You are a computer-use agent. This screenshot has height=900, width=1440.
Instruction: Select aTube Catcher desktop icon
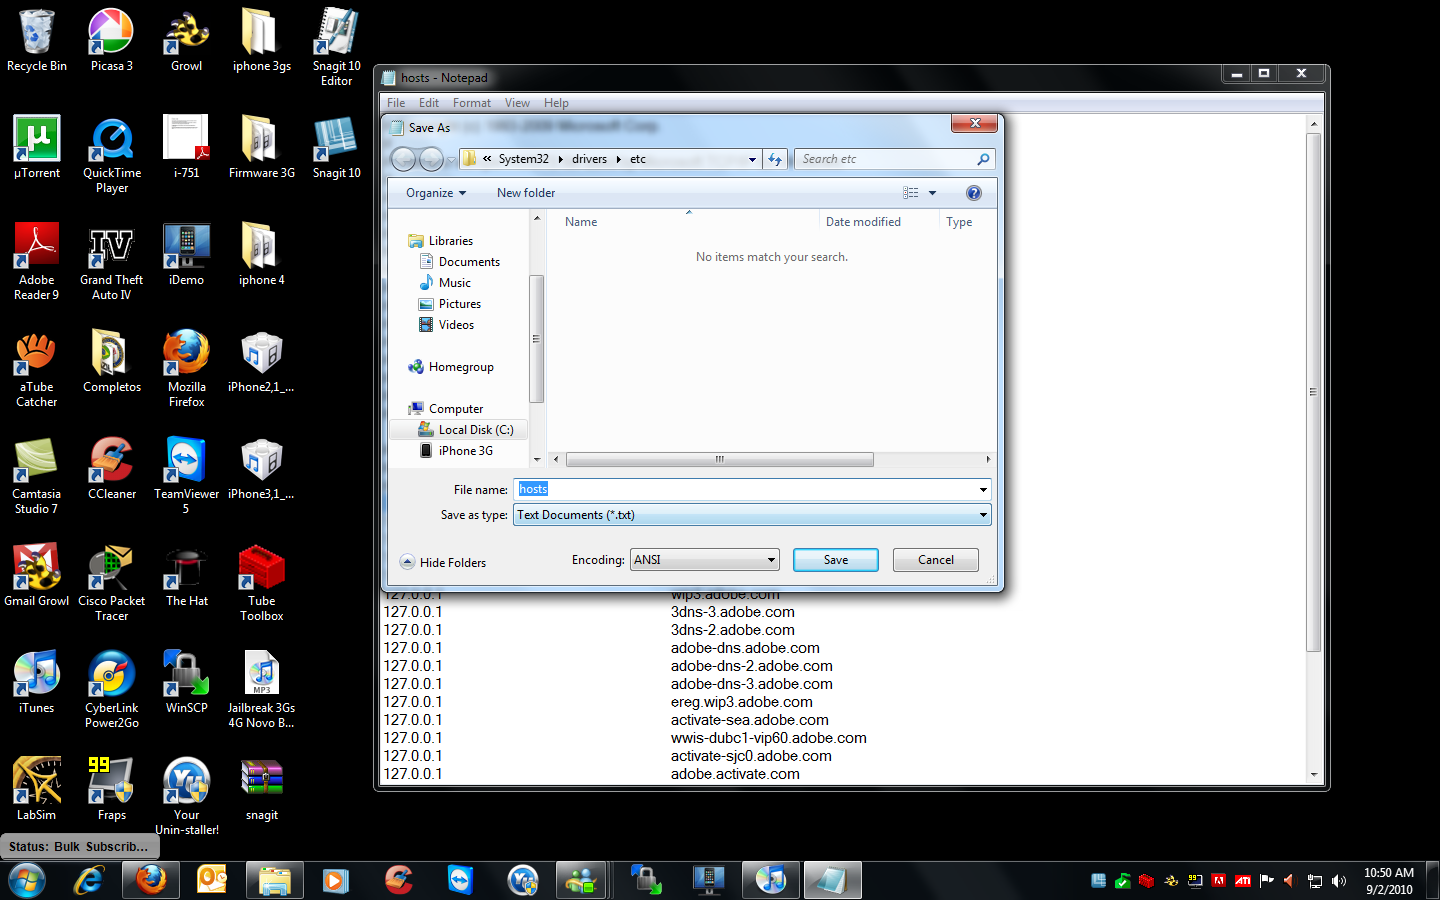pos(36,368)
